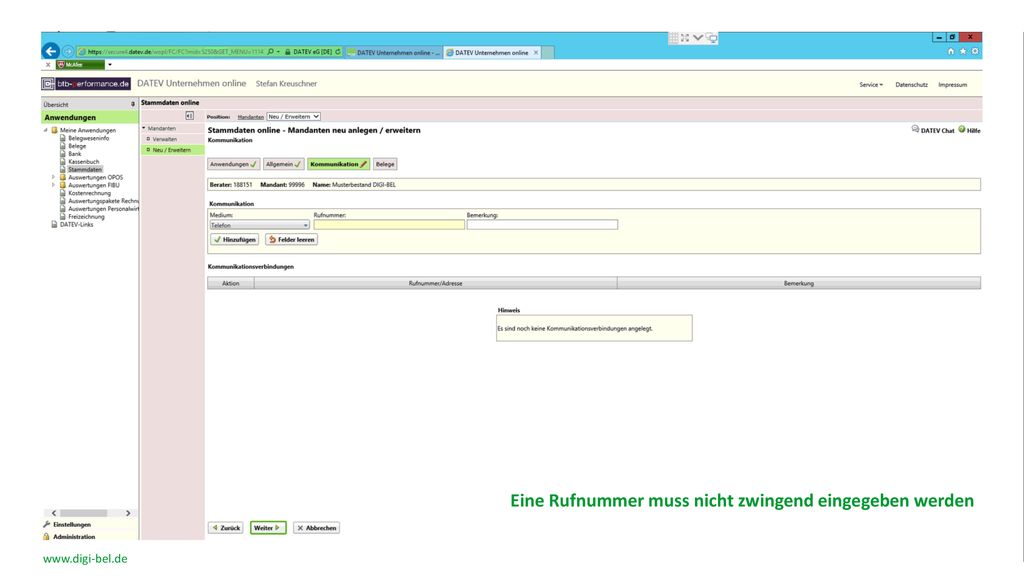The width and height of the screenshot is (1024, 576).
Task: Open Kassenbuch in the application tree
Action: [84, 162]
